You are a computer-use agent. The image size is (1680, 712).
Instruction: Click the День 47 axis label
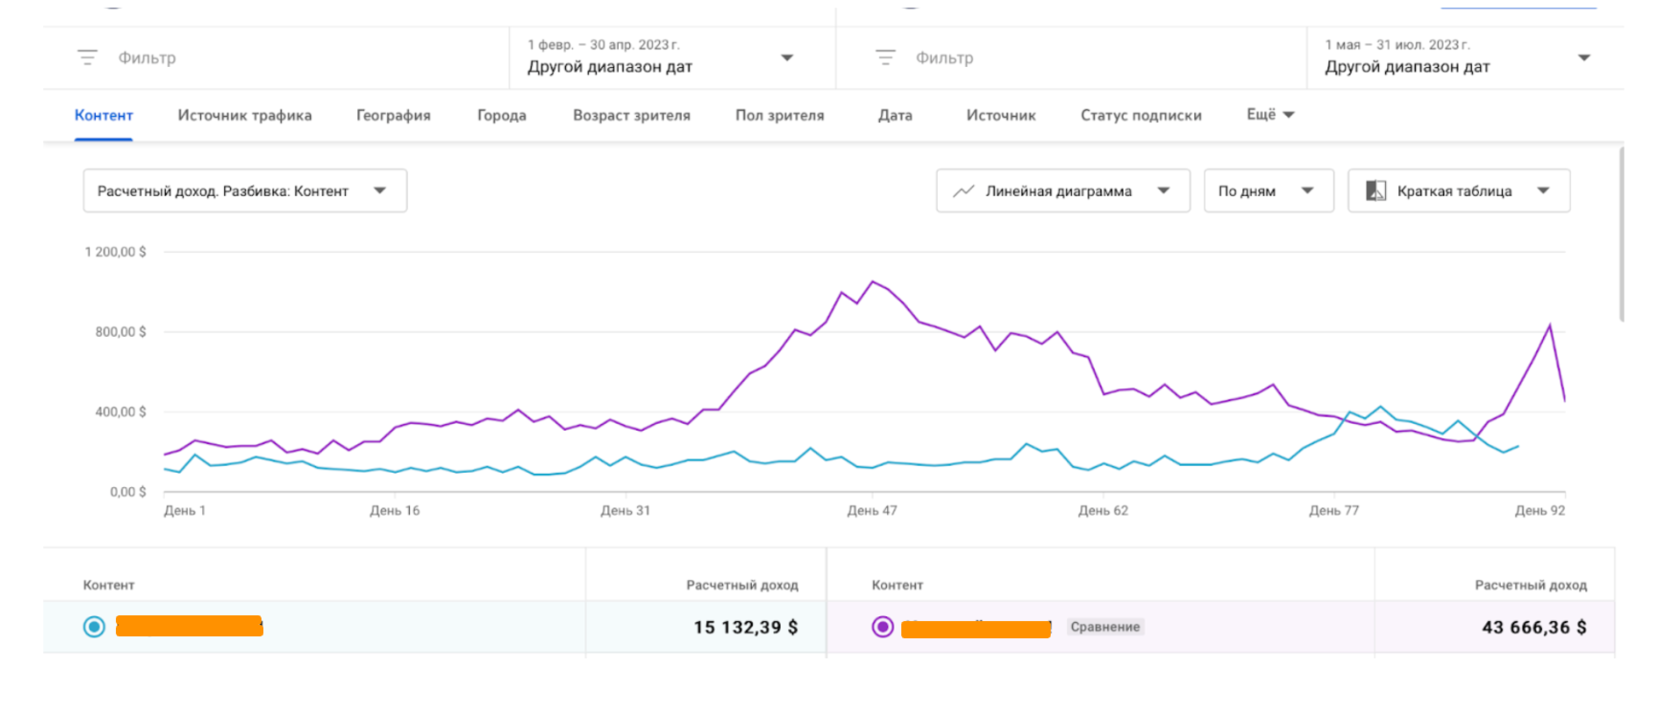(x=872, y=511)
